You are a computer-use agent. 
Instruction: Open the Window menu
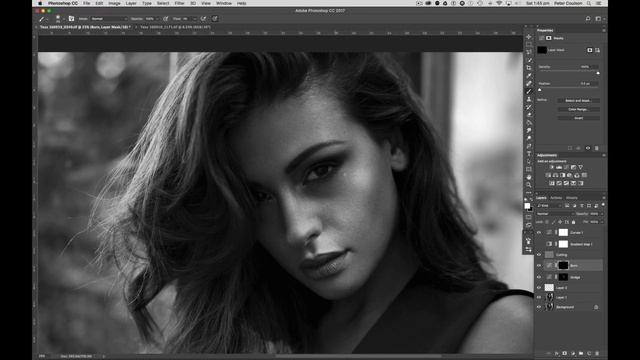click(x=224, y=3)
